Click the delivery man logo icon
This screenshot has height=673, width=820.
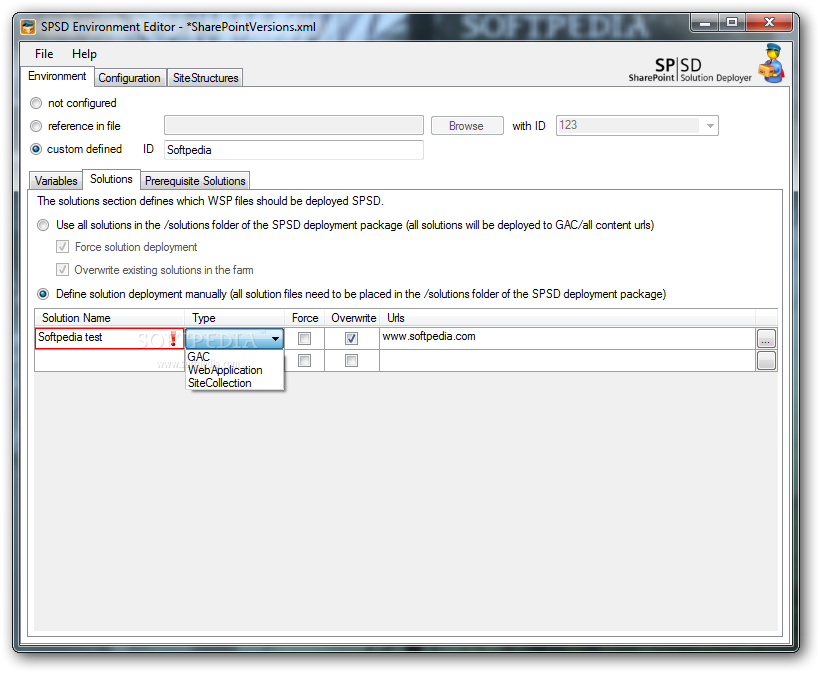click(x=772, y=63)
